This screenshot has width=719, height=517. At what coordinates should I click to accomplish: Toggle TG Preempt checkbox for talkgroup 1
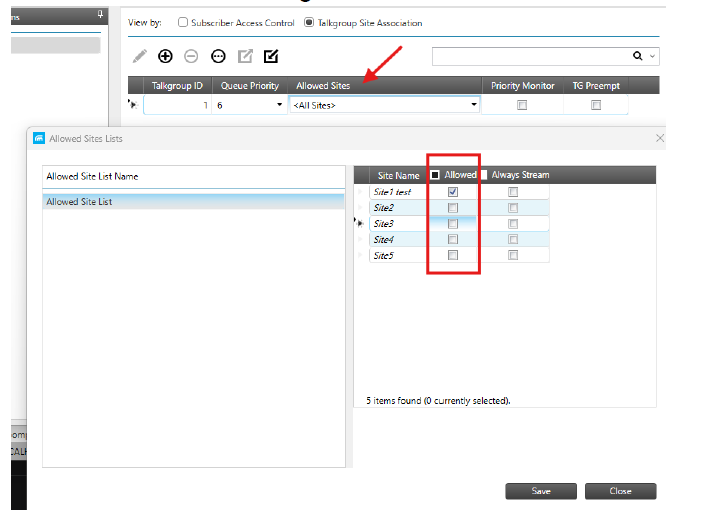pos(596,105)
